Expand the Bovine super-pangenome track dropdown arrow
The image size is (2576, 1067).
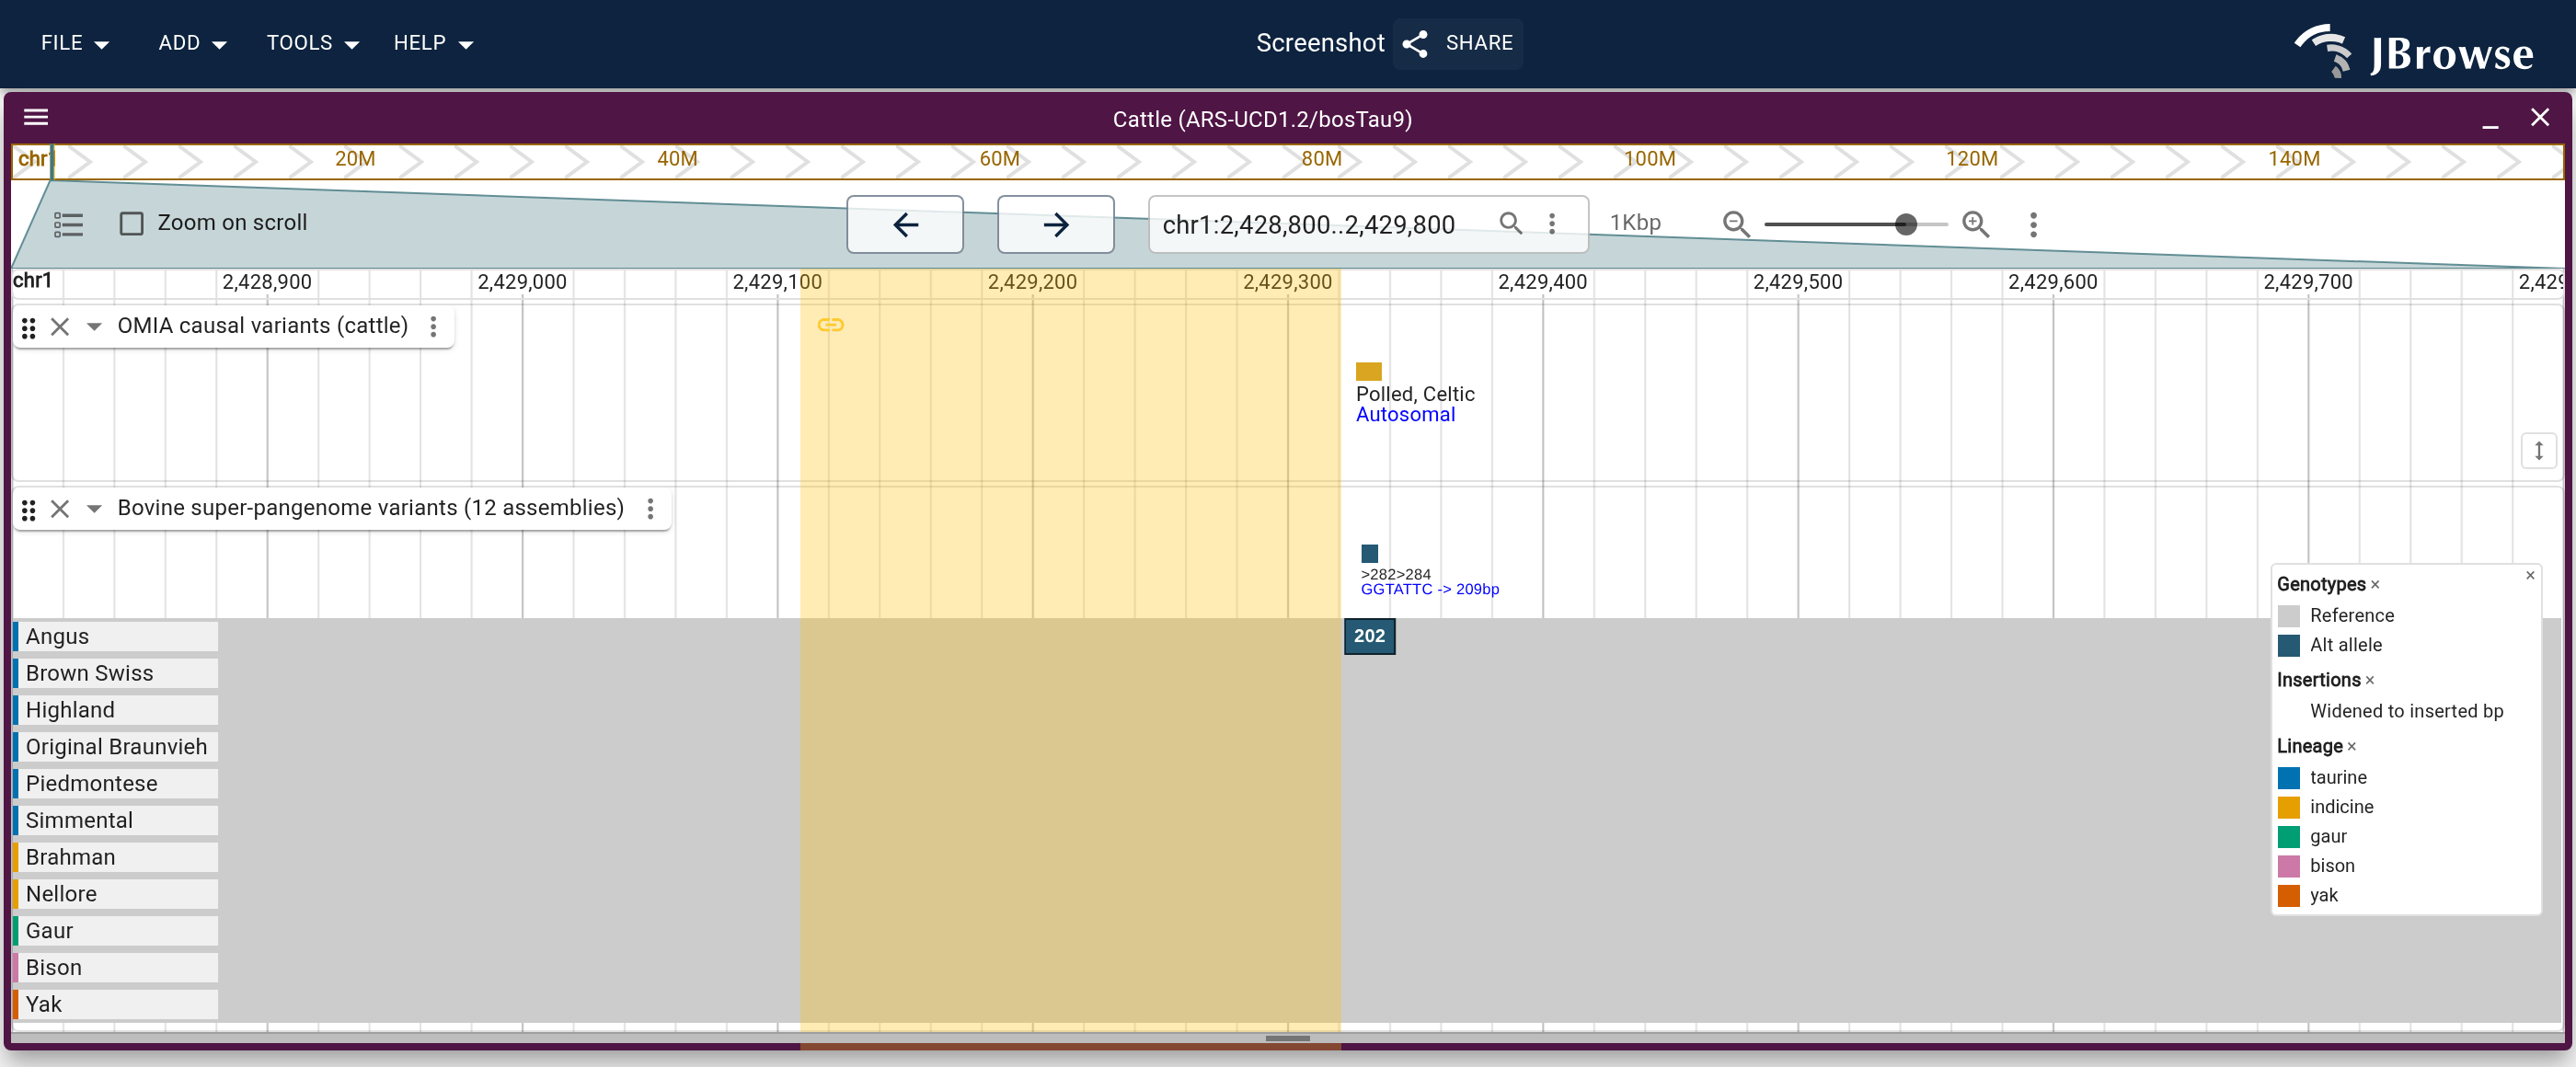tap(94, 509)
